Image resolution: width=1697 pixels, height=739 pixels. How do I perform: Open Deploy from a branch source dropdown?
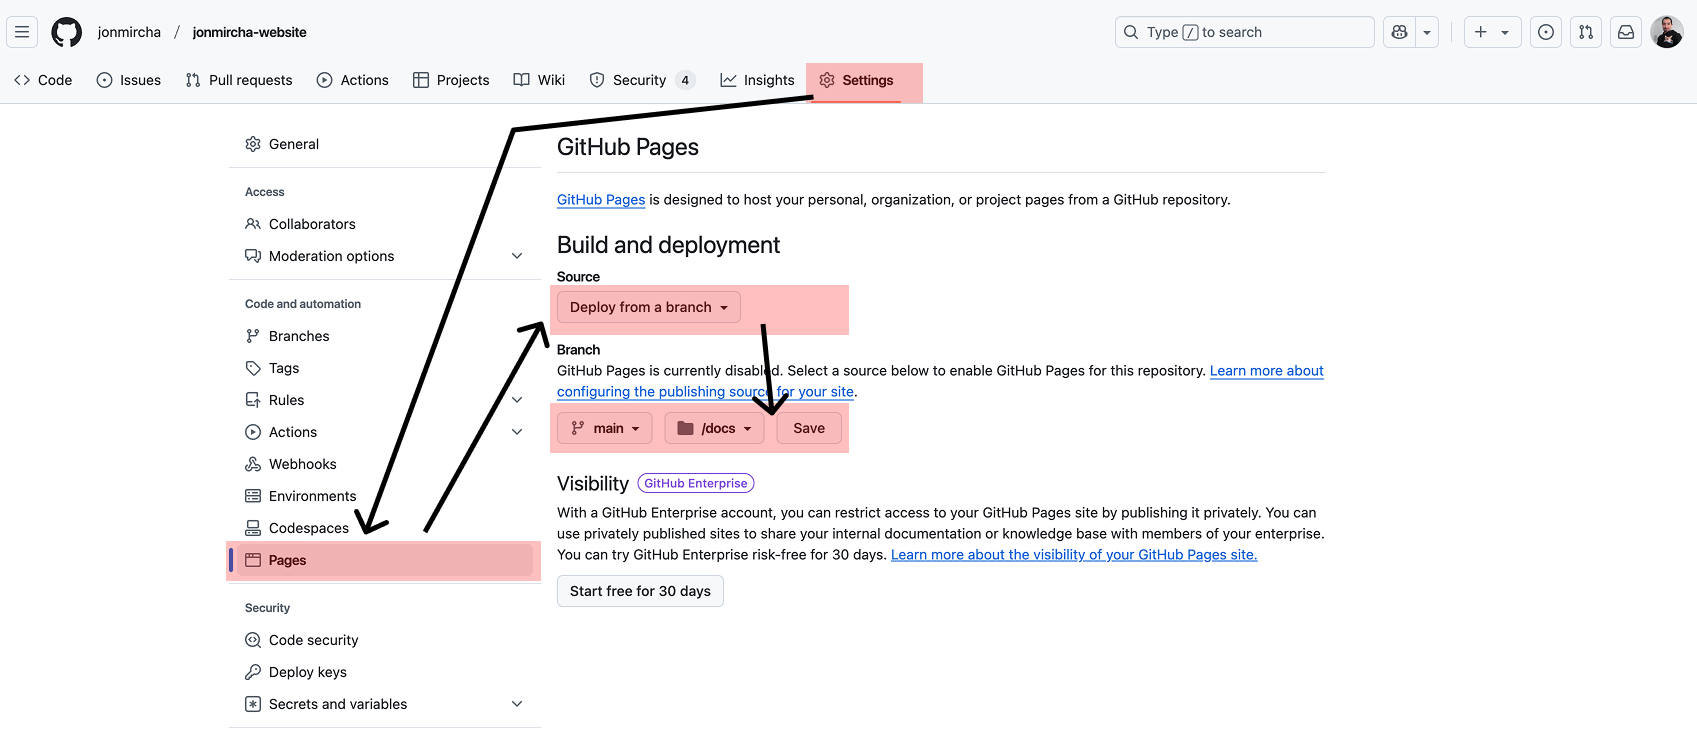(x=649, y=307)
